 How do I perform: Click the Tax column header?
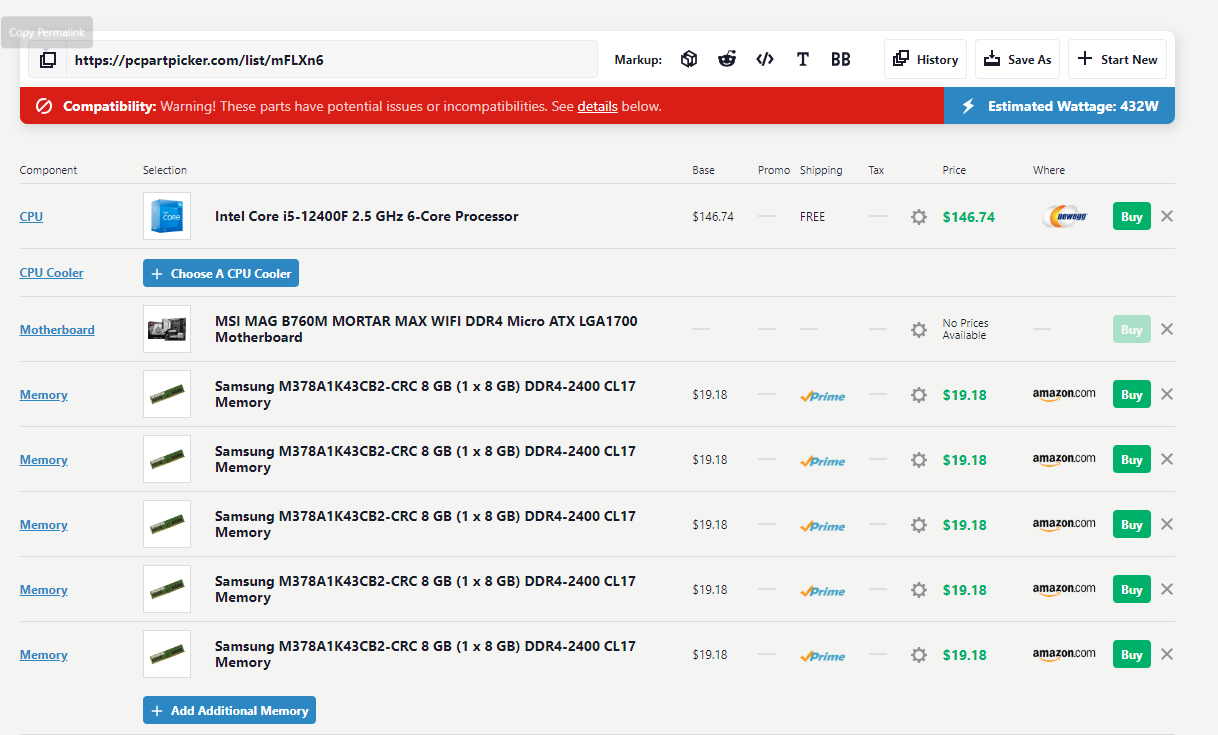pos(876,170)
